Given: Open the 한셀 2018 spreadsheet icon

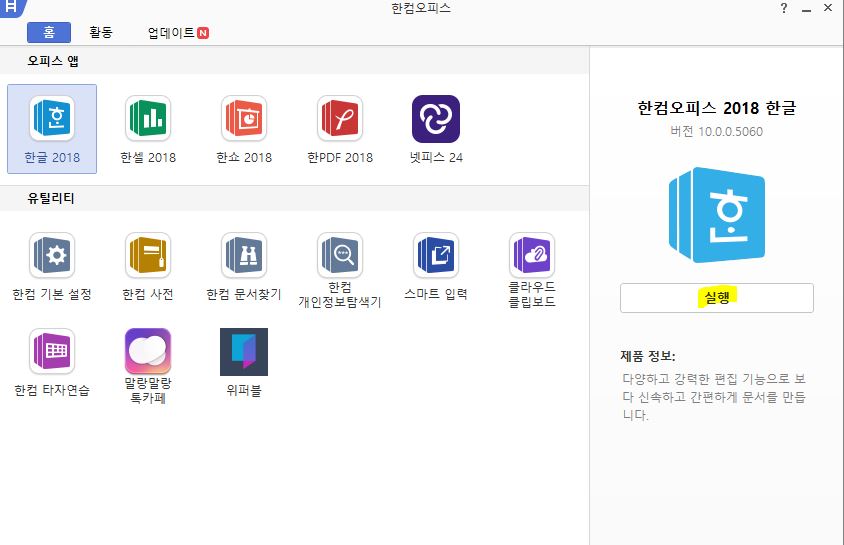Looking at the screenshot, I should (x=148, y=118).
